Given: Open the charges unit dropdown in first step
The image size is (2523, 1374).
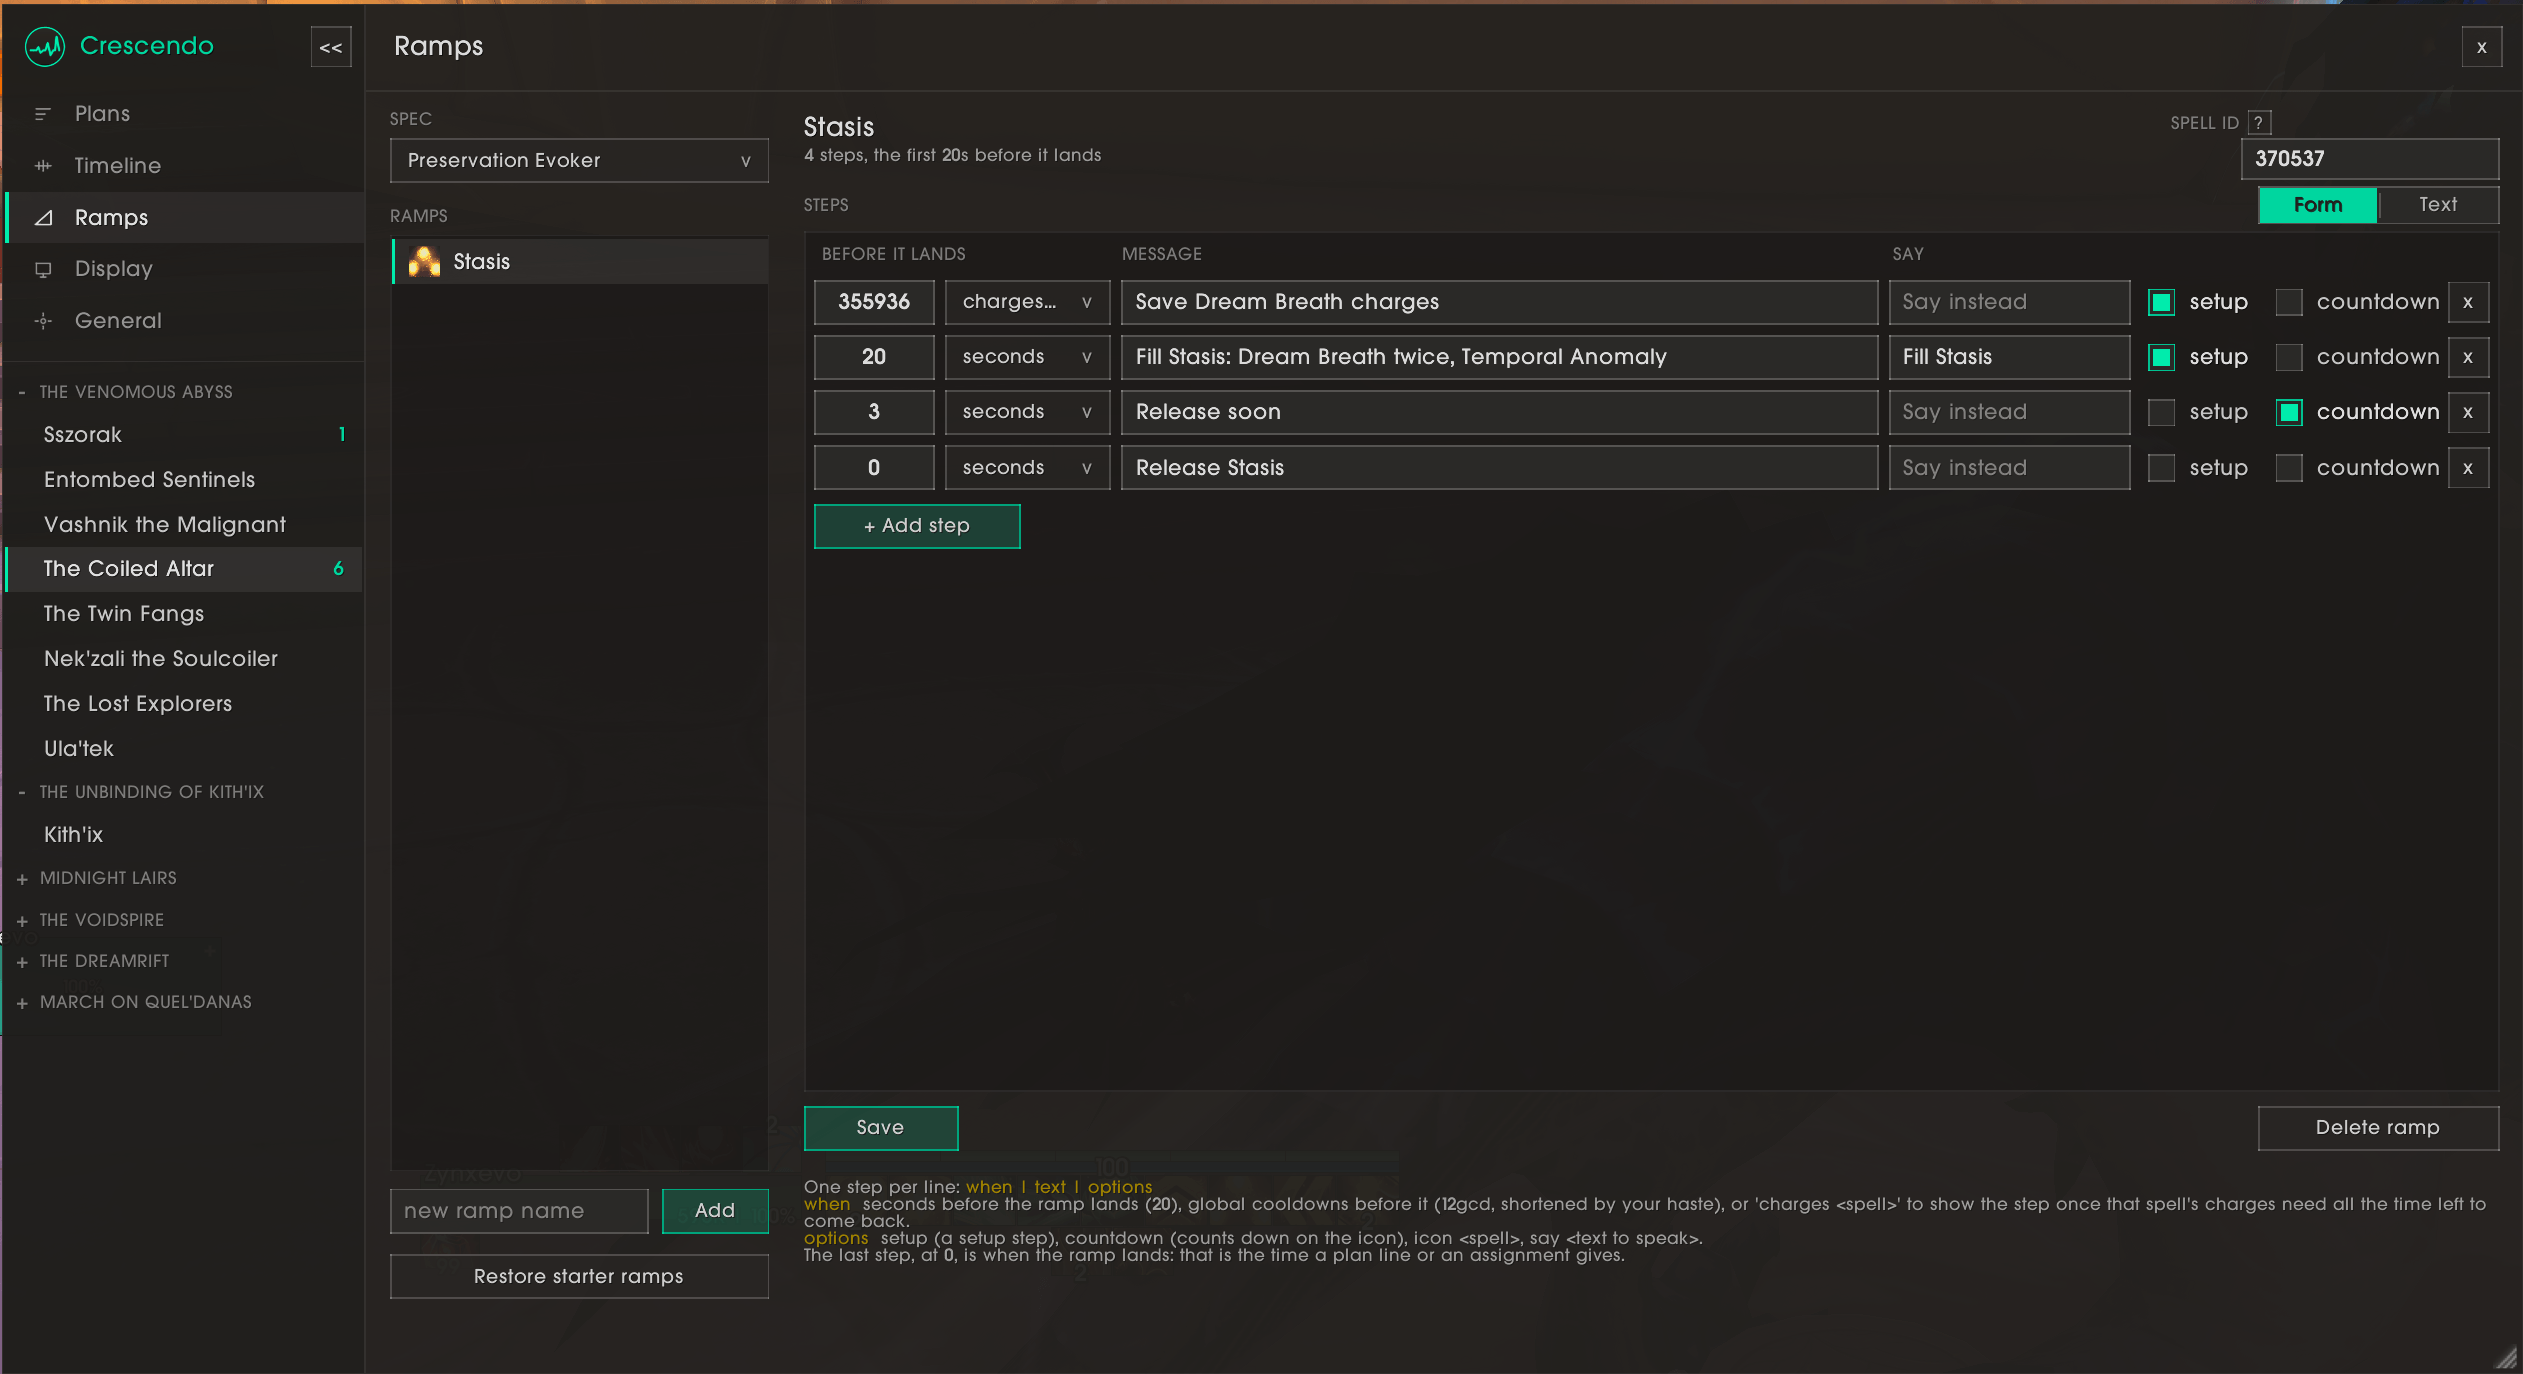Looking at the screenshot, I should pyautogui.click(x=1027, y=302).
